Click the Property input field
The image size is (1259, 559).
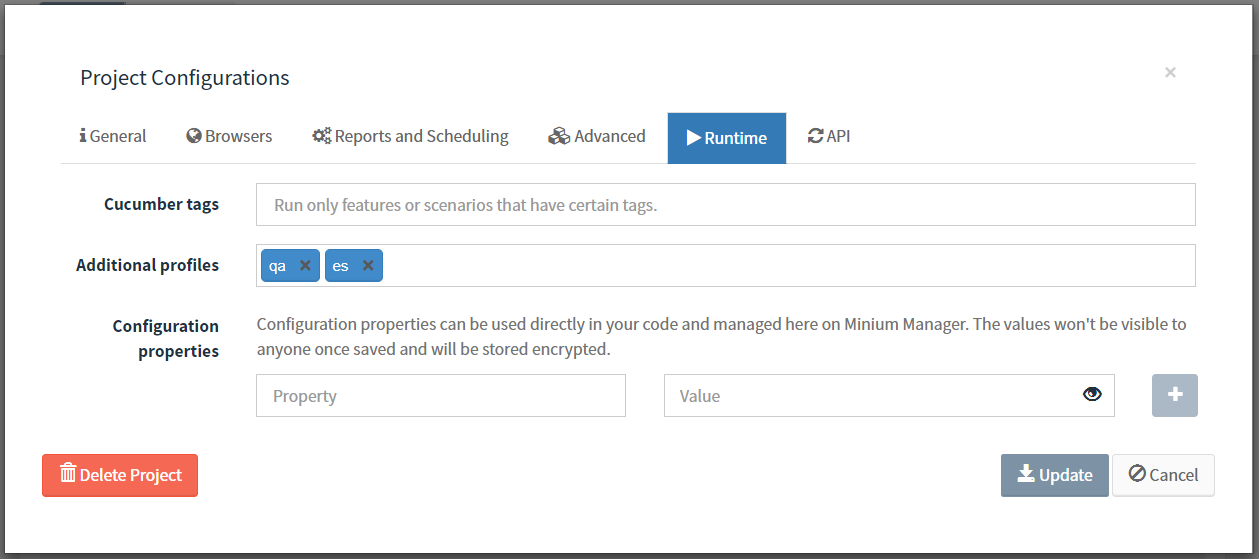pyautogui.click(x=441, y=396)
